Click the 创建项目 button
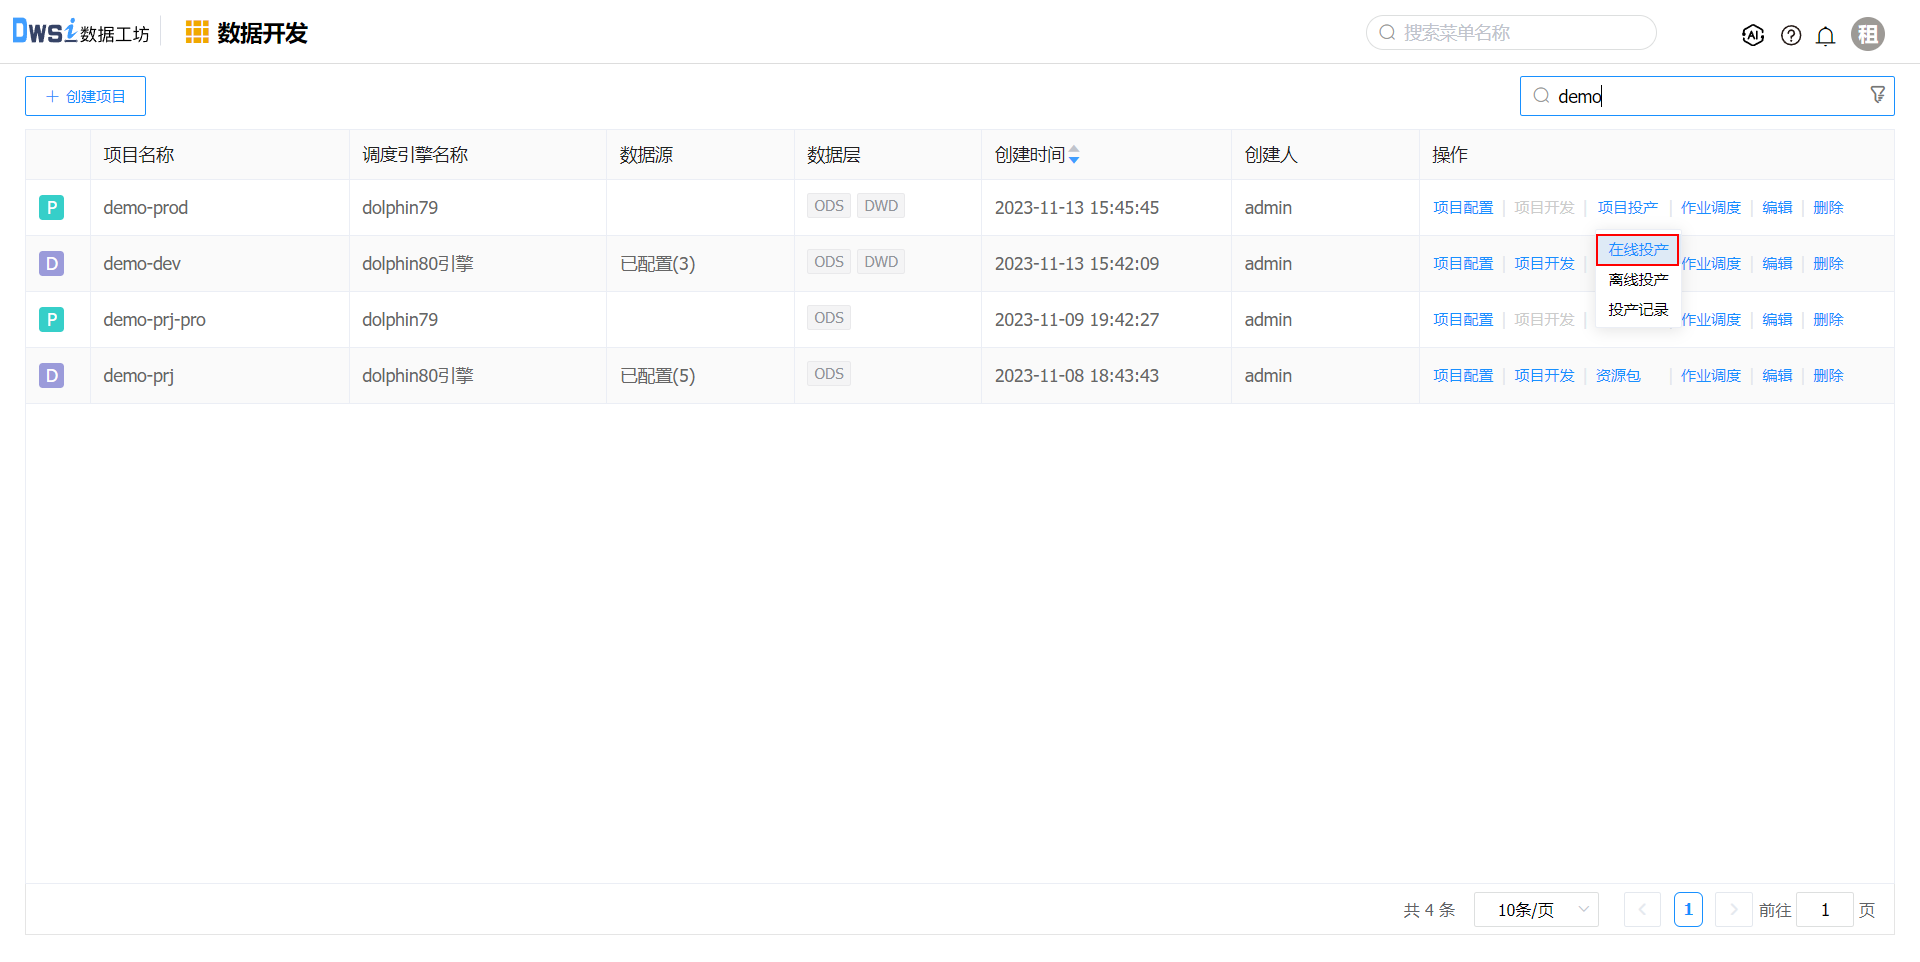This screenshot has height=962, width=1920. (85, 96)
